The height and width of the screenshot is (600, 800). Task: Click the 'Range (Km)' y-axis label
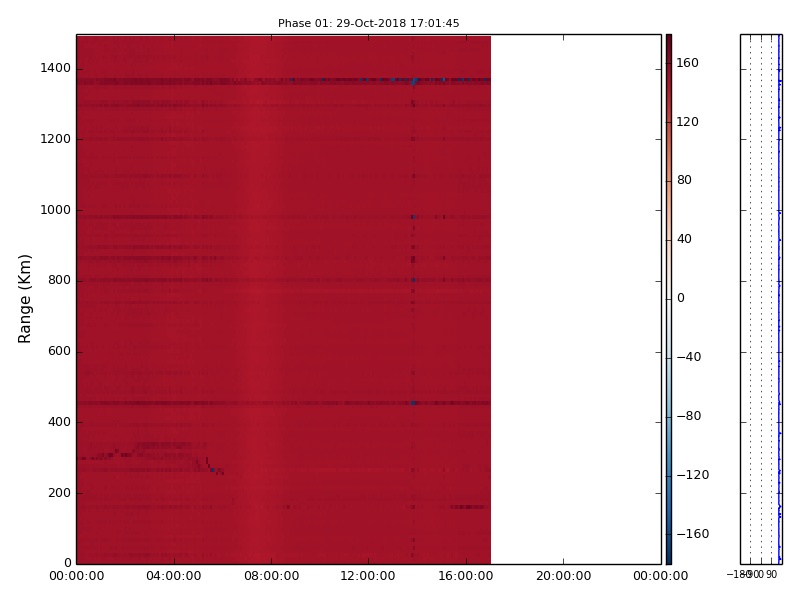pyautogui.click(x=24, y=299)
